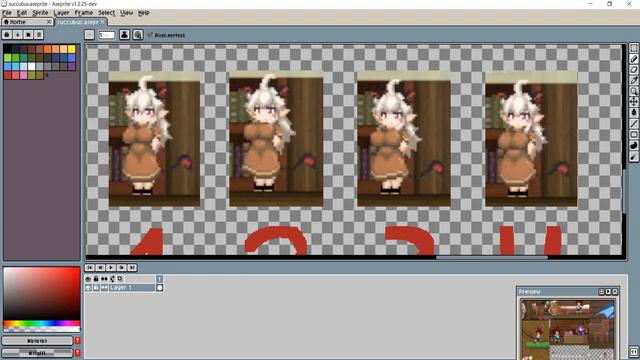Select the Eyedropper tool
Viewport: 640px width, 360px height.
point(634,80)
